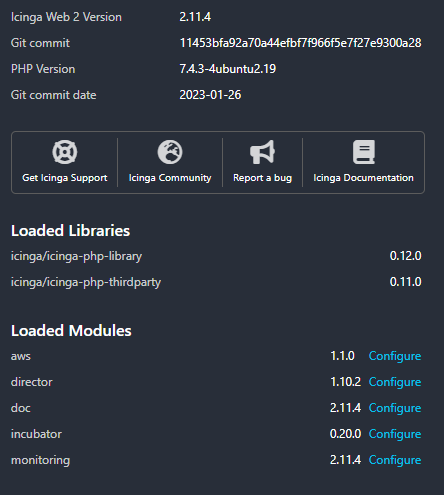Select the director module name
444x495 pixels.
tap(32, 382)
